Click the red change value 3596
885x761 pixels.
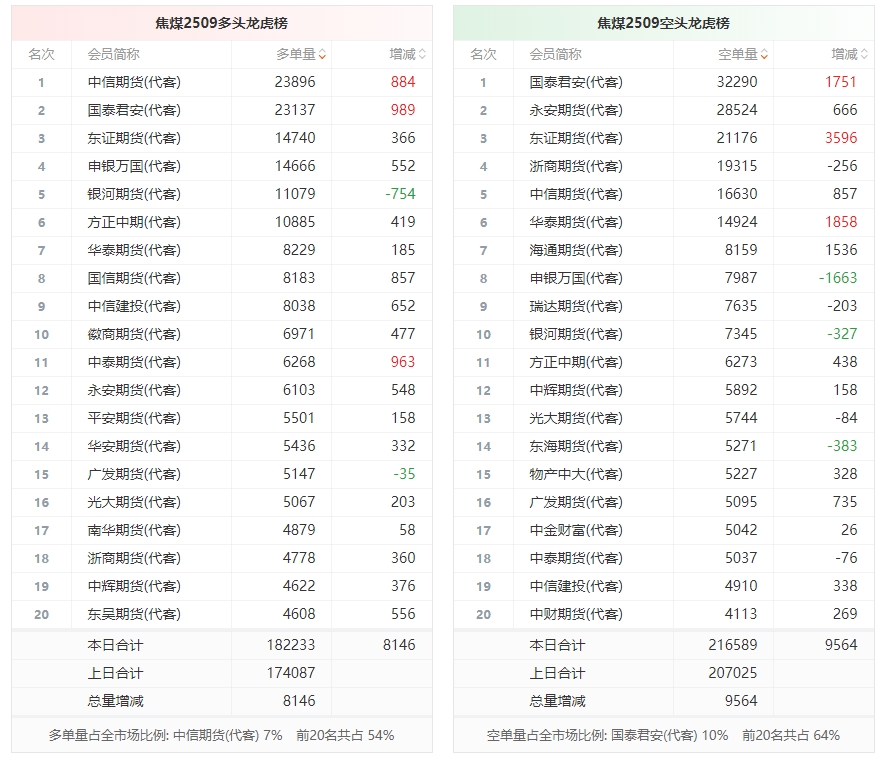click(x=841, y=138)
